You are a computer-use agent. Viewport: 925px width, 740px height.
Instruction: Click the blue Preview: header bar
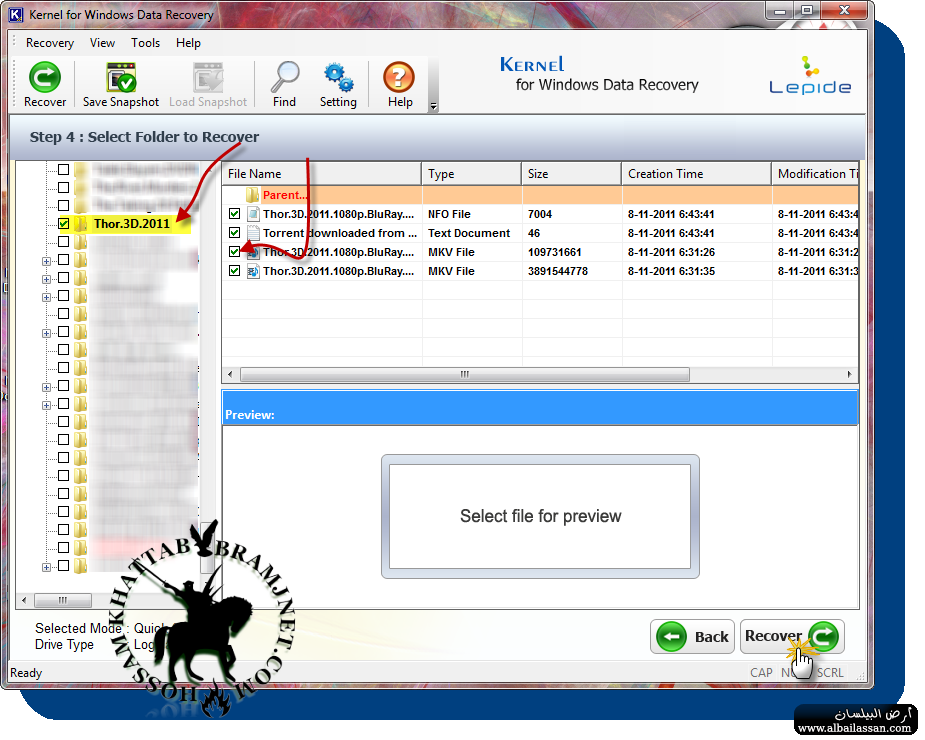click(x=540, y=407)
